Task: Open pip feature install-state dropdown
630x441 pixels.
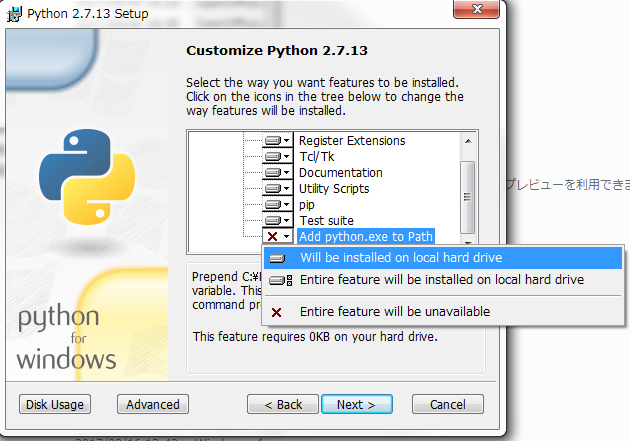Action: (277, 205)
